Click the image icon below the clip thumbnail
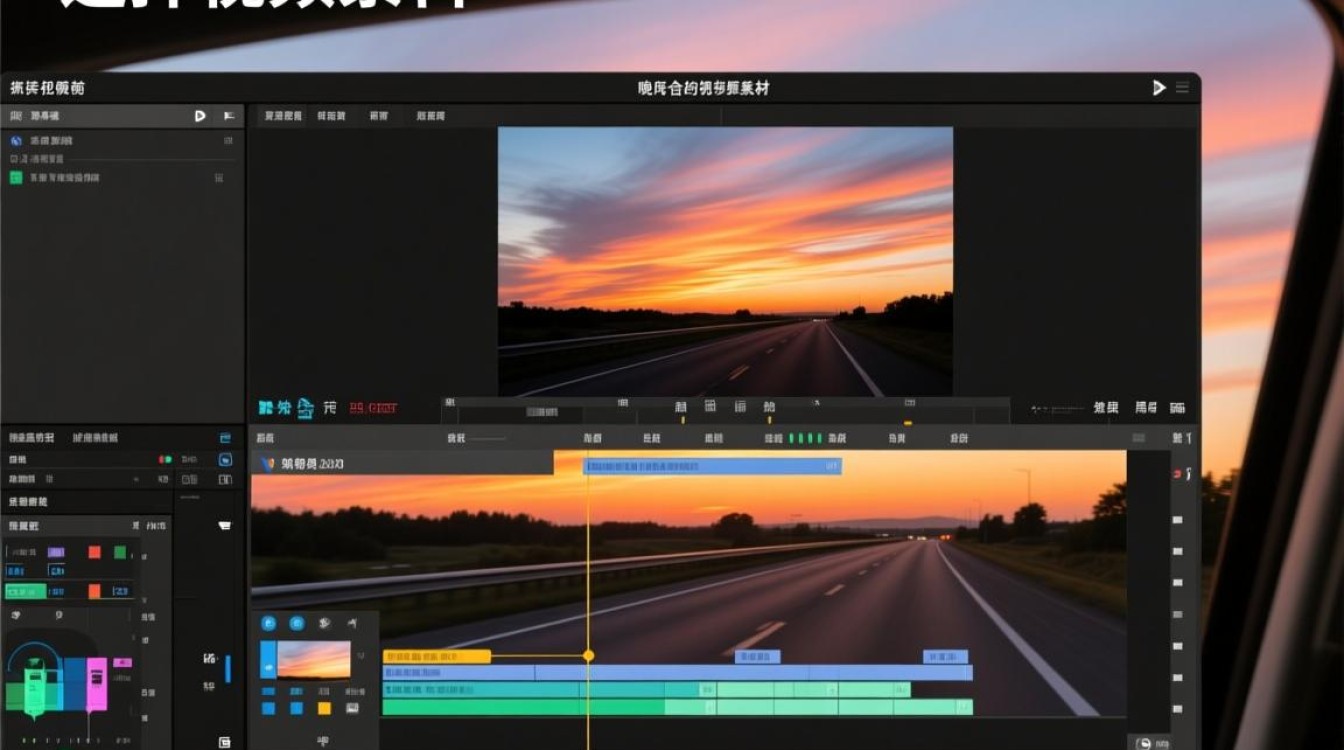Screen dimensions: 1344x750 pyautogui.click(x=352, y=708)
